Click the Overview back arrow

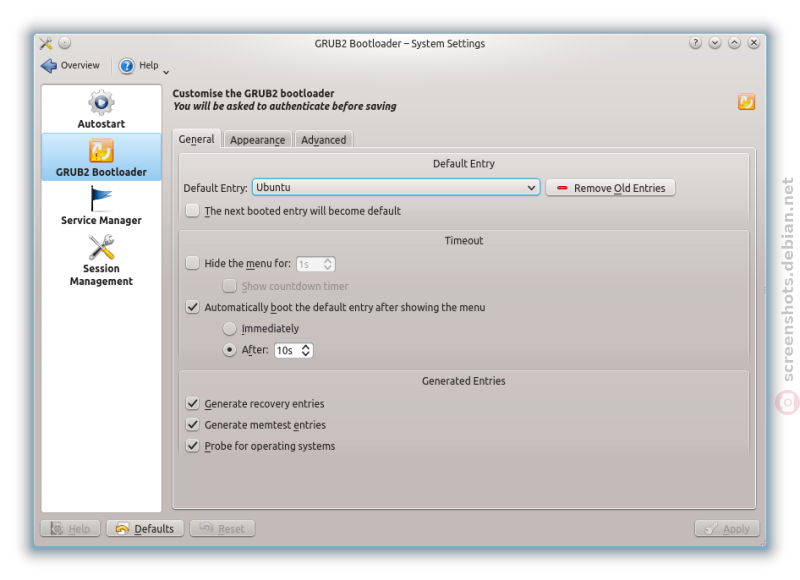click(x=49, y=65)
